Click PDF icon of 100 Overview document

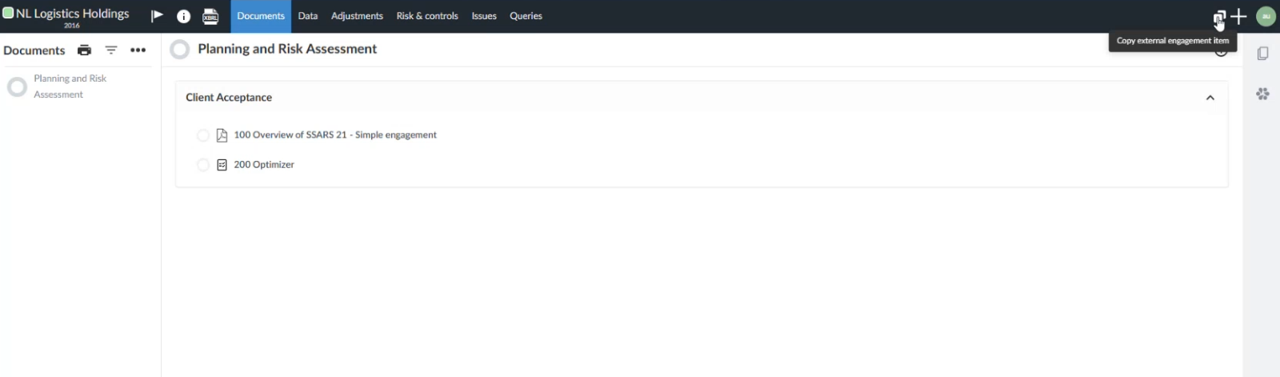point(222,135)
